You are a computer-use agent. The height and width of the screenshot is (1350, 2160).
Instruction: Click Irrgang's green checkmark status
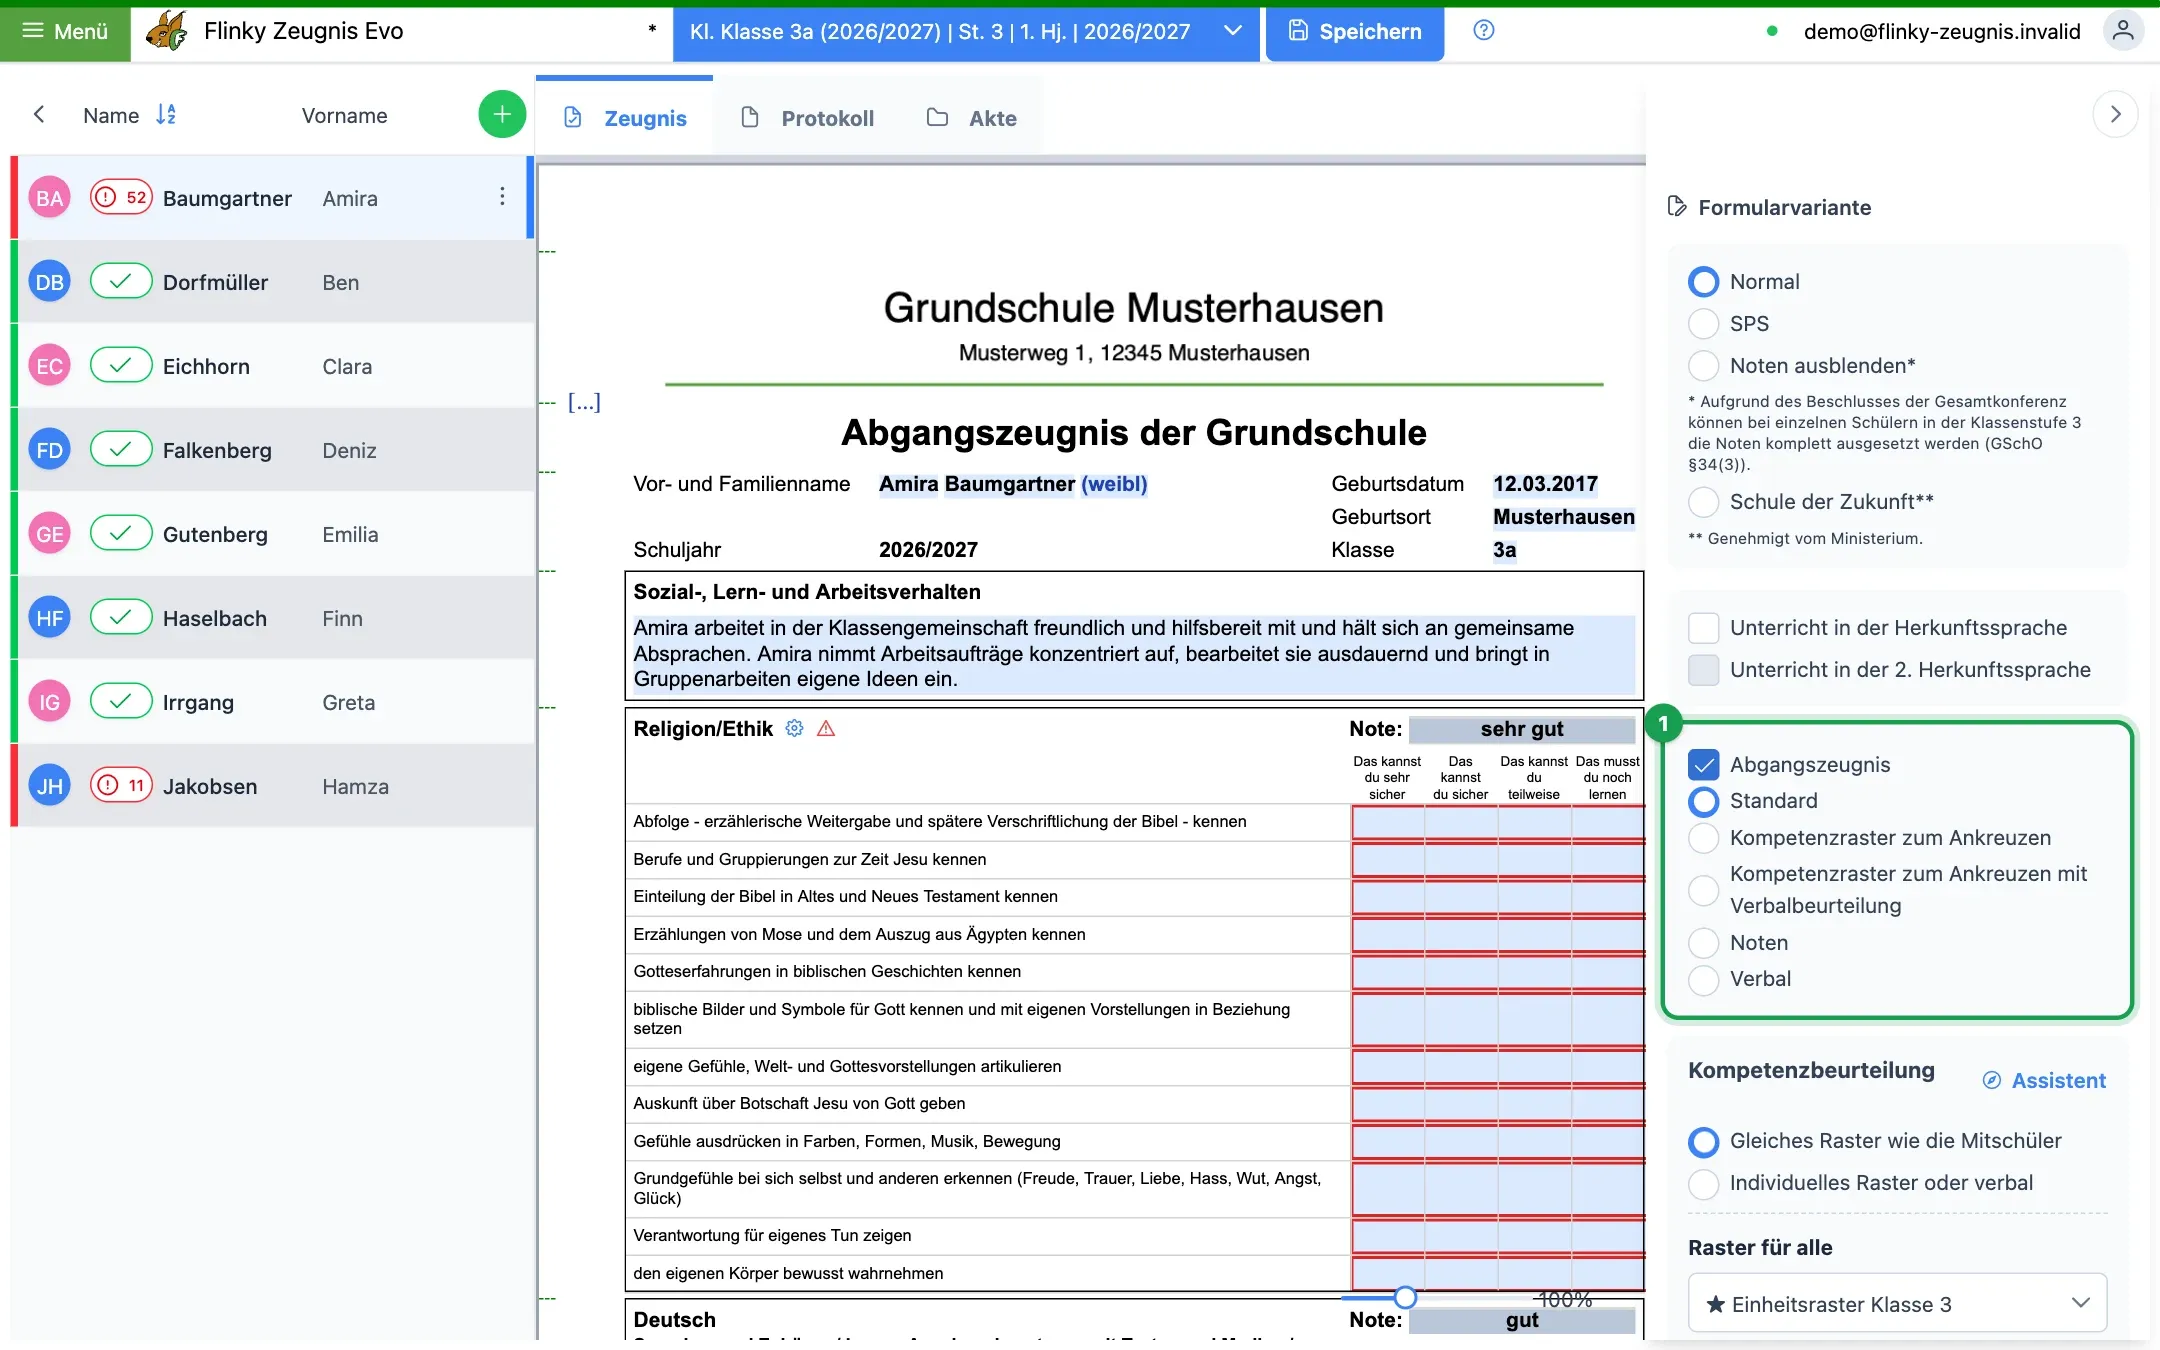tap(121, 702)
